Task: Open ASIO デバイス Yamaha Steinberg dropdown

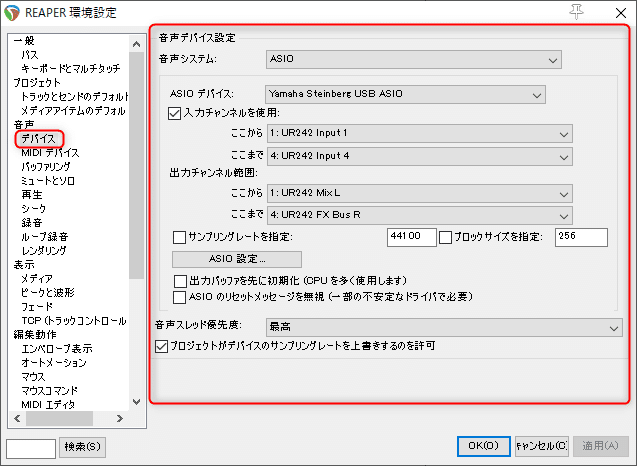Action: click(405, 94)
